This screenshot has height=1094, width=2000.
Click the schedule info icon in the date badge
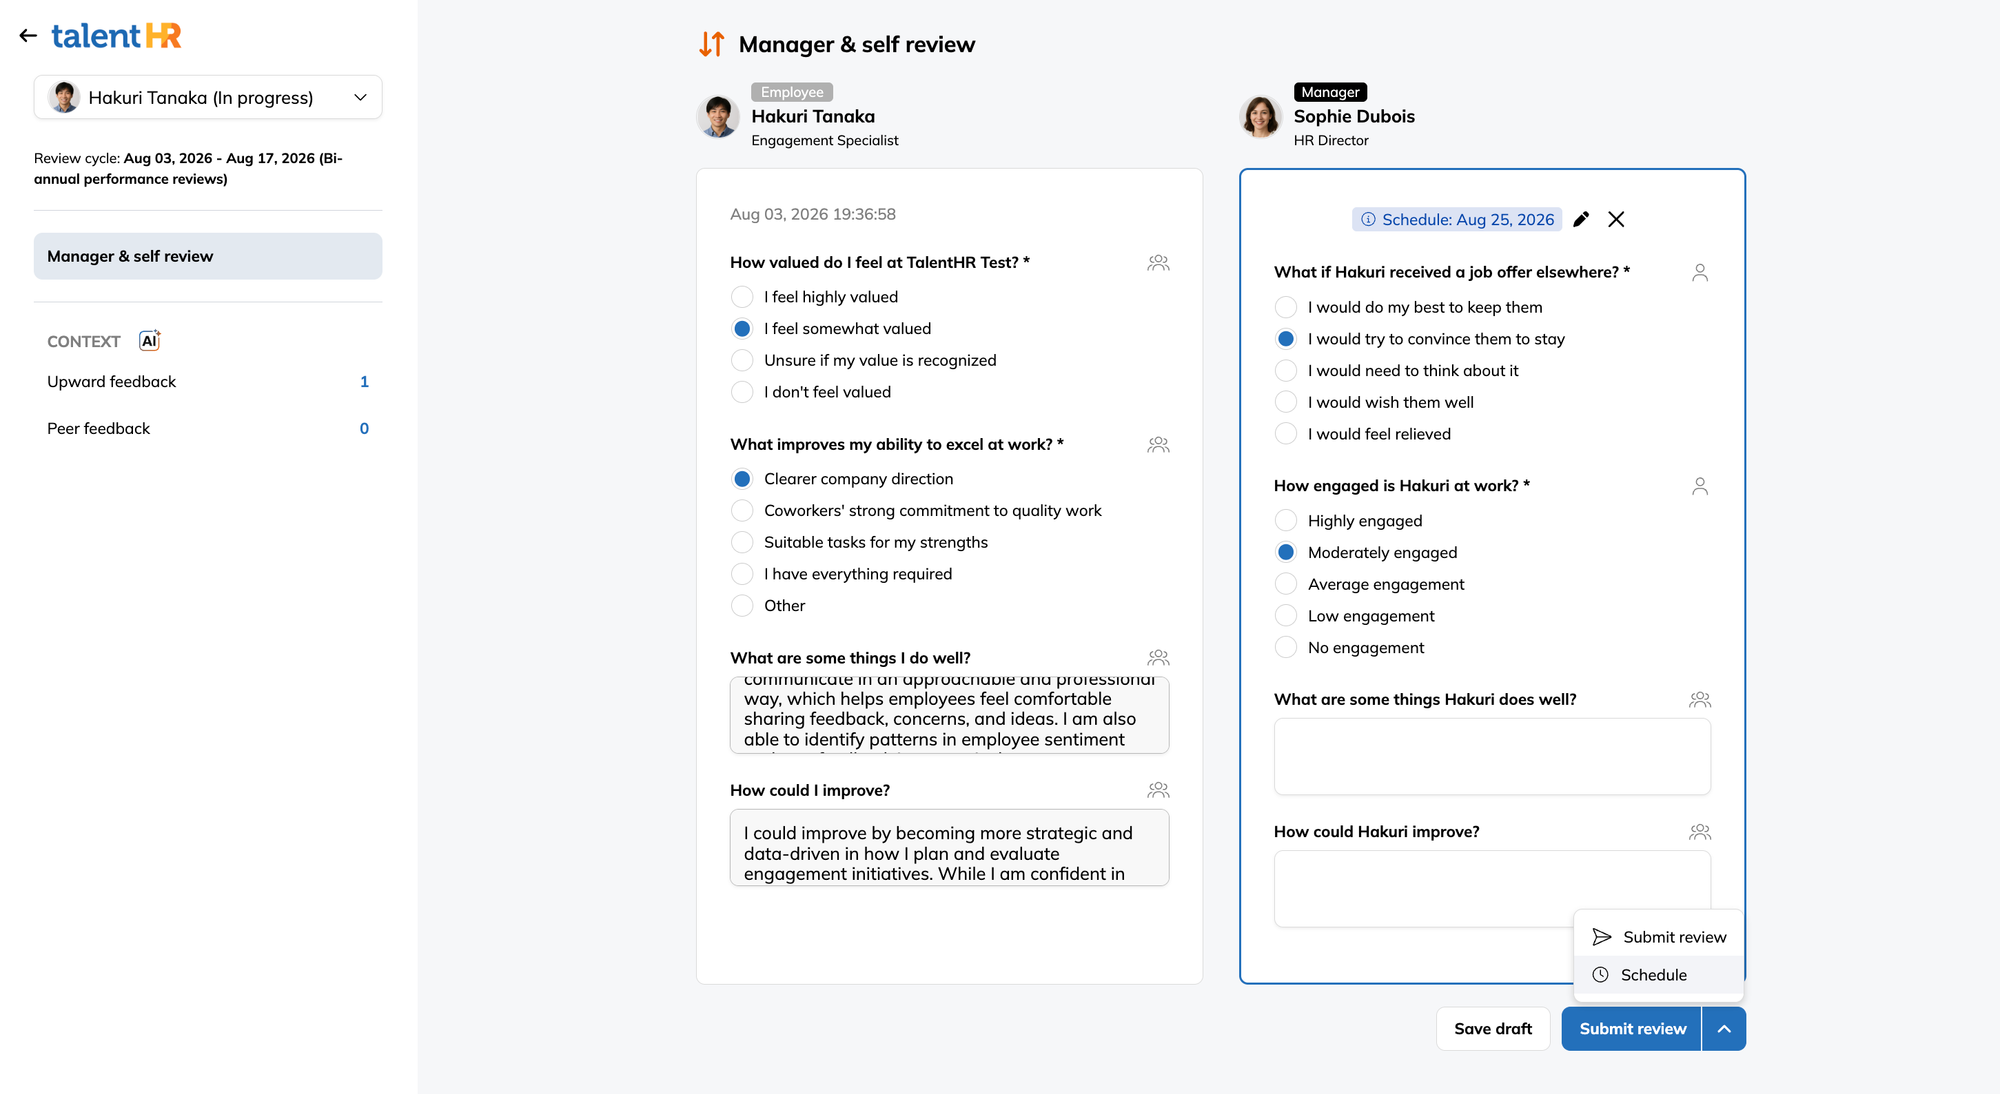click(1368, 219)
